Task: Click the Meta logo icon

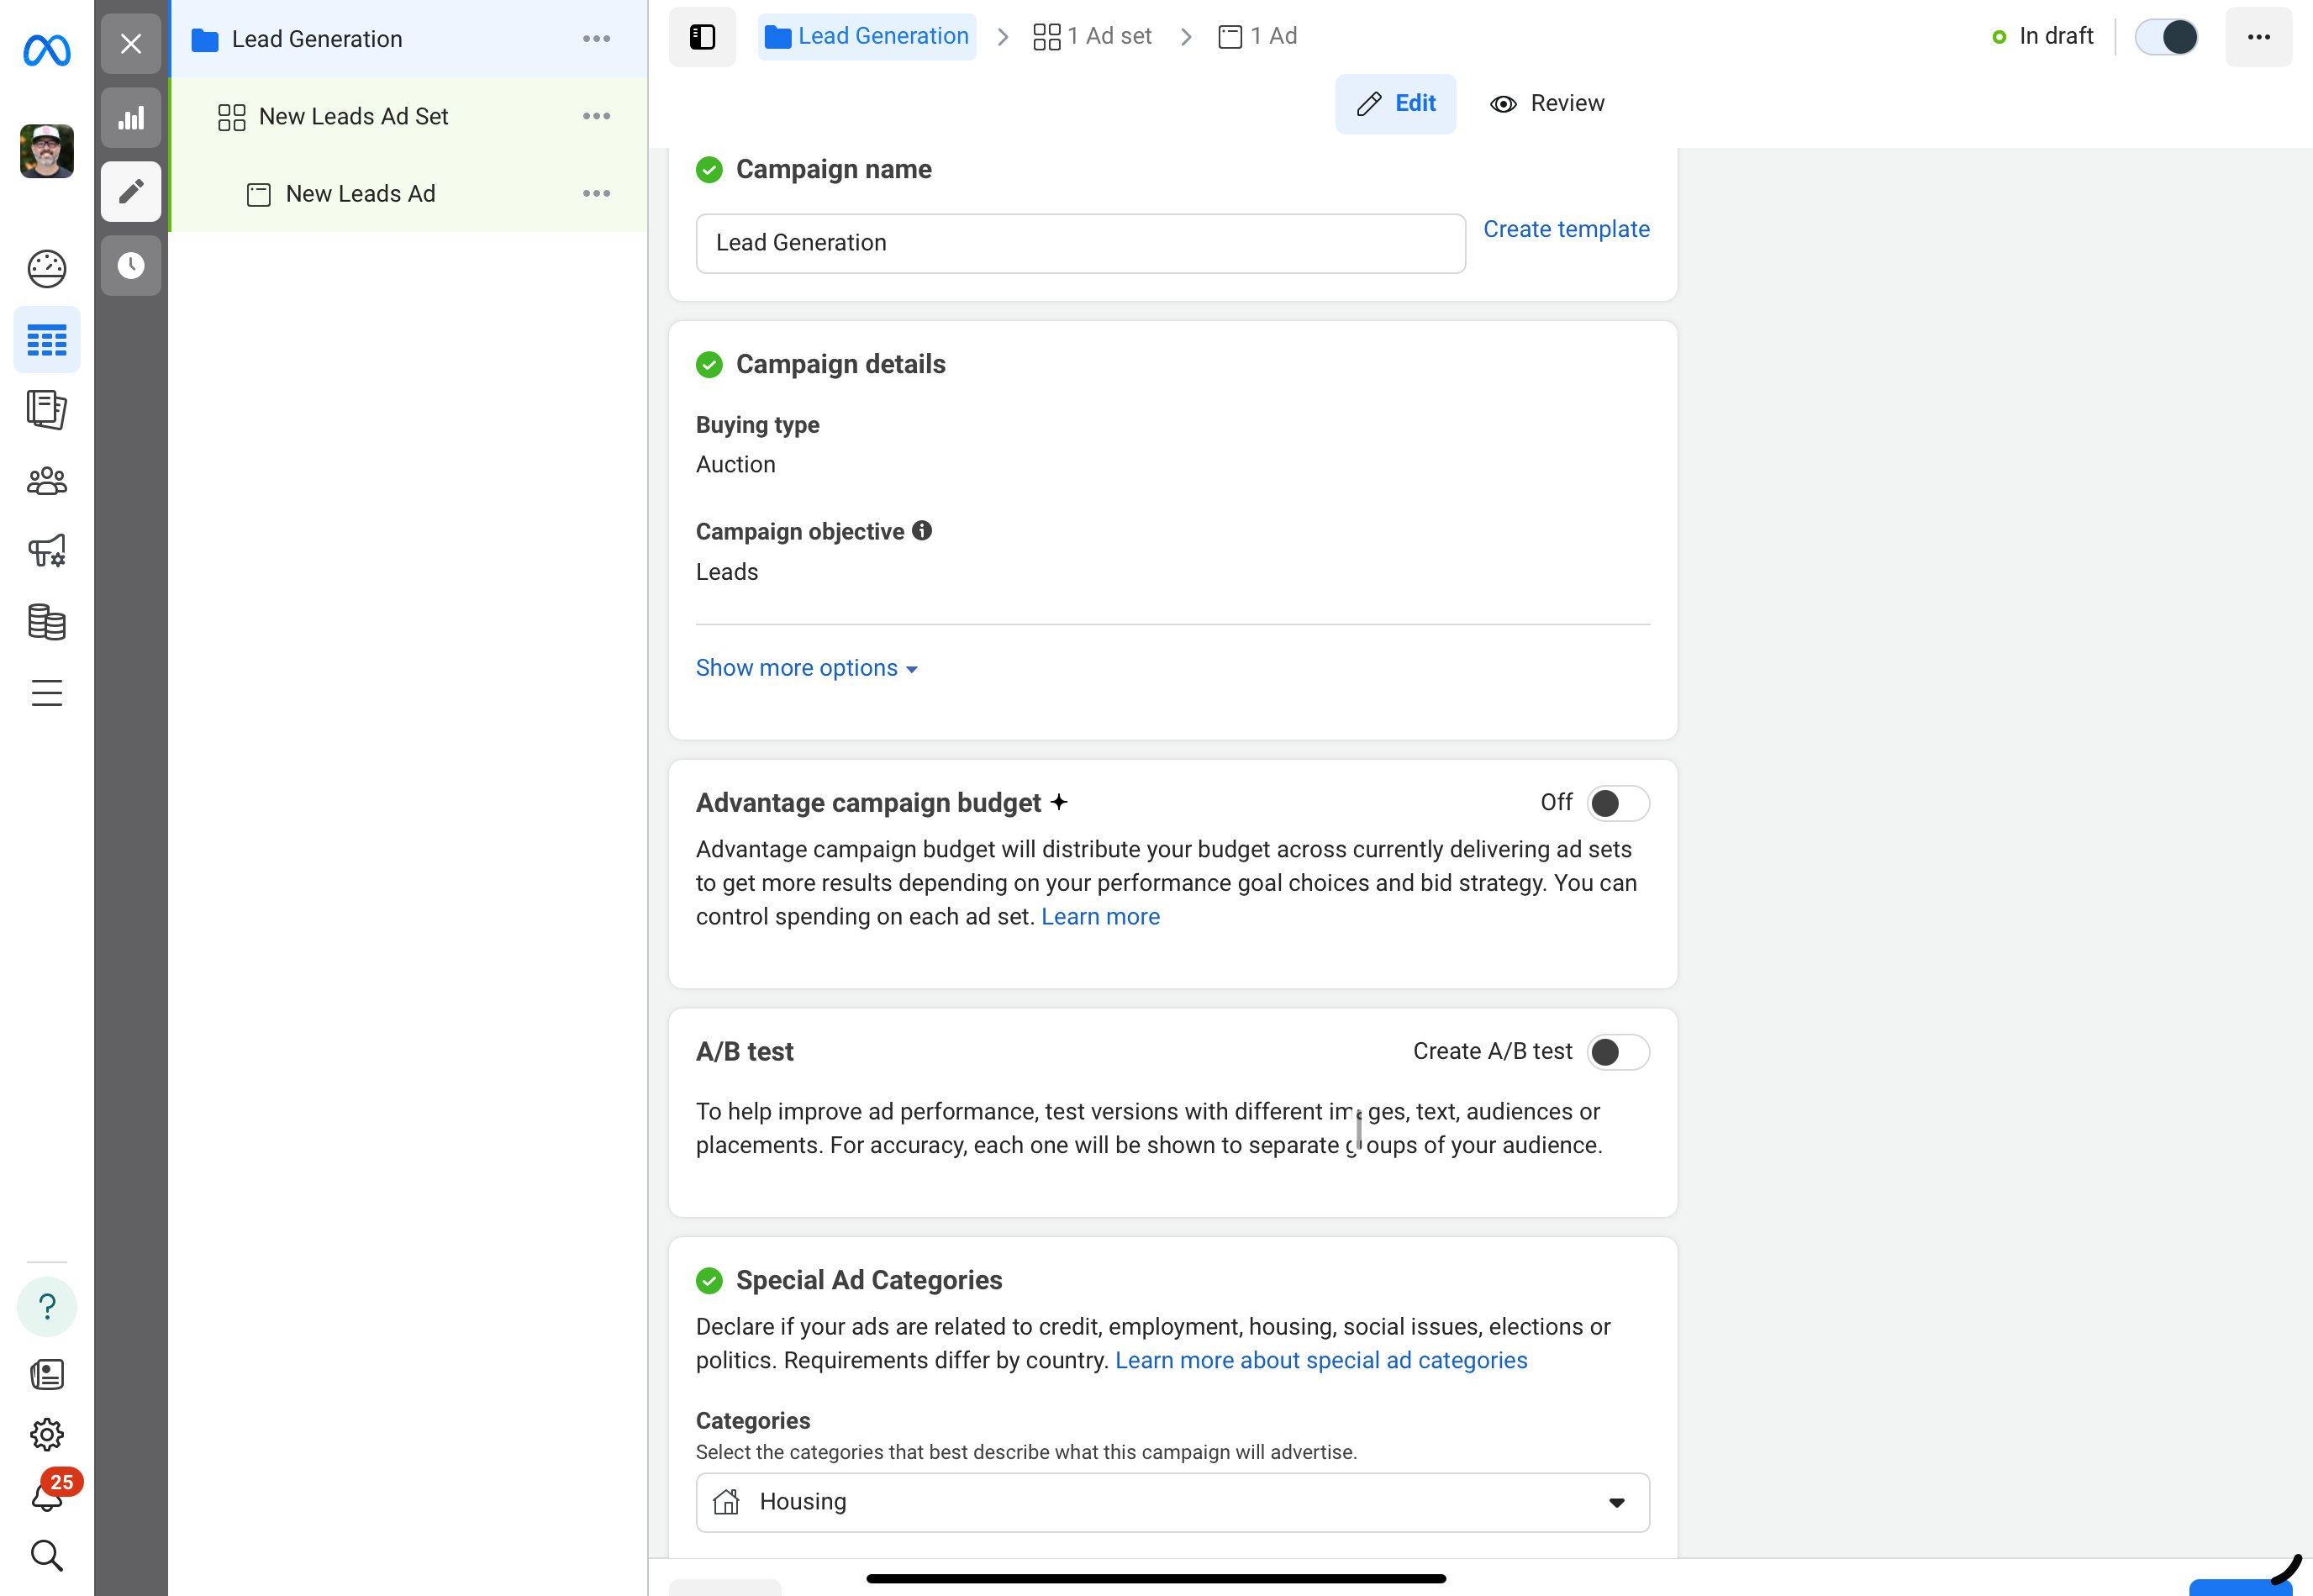Action: coord(46,50)
